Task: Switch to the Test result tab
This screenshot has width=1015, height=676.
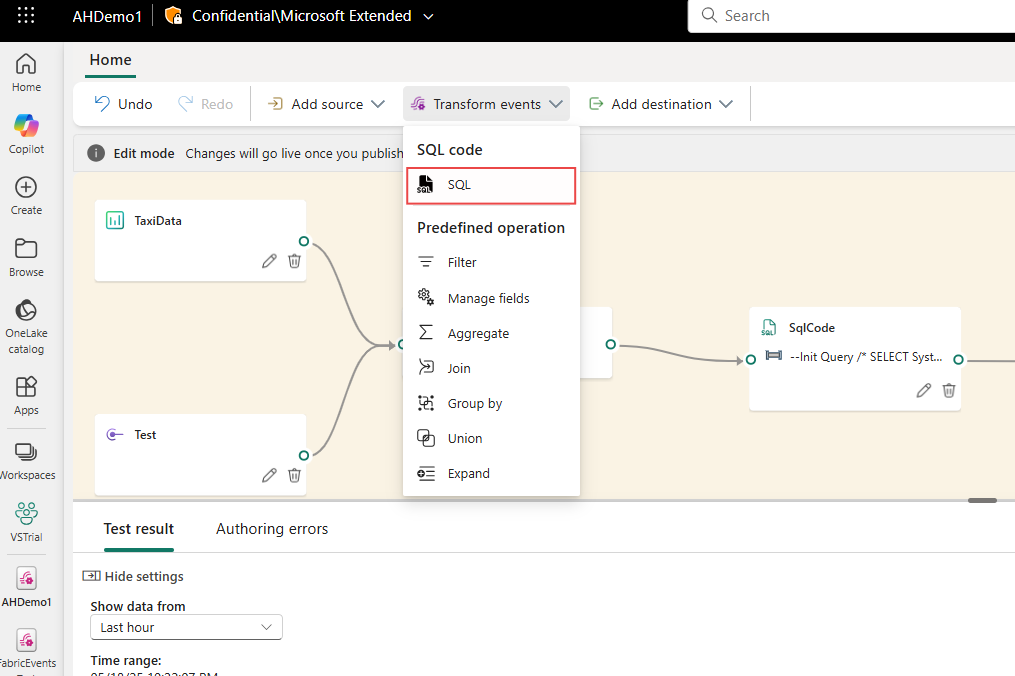Action: pos(139,529)
